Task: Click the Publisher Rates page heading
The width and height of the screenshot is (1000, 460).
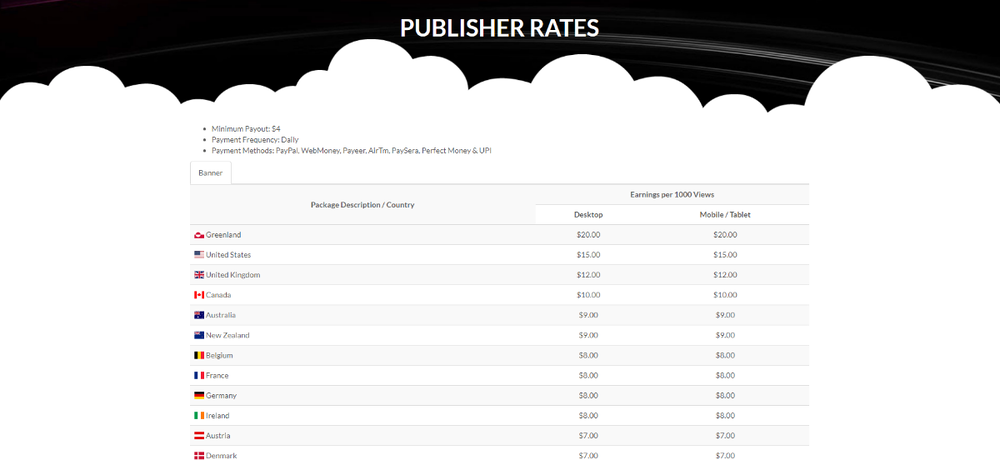Action: [499, 28]
